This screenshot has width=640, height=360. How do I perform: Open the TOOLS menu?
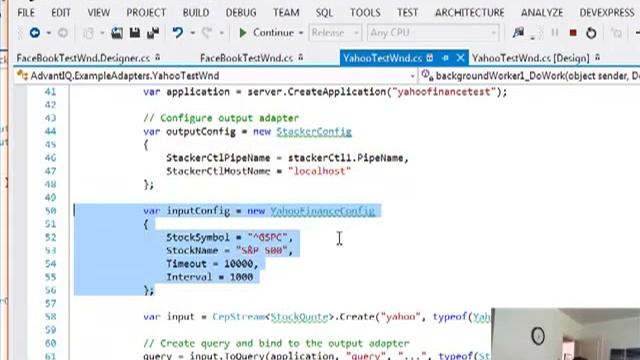click(x=365, y=13)
